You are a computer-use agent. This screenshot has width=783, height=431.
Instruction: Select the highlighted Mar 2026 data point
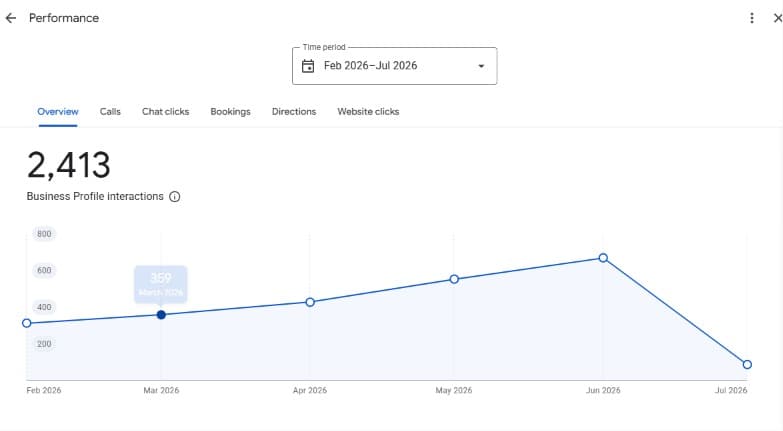click(x=161, y=315)
